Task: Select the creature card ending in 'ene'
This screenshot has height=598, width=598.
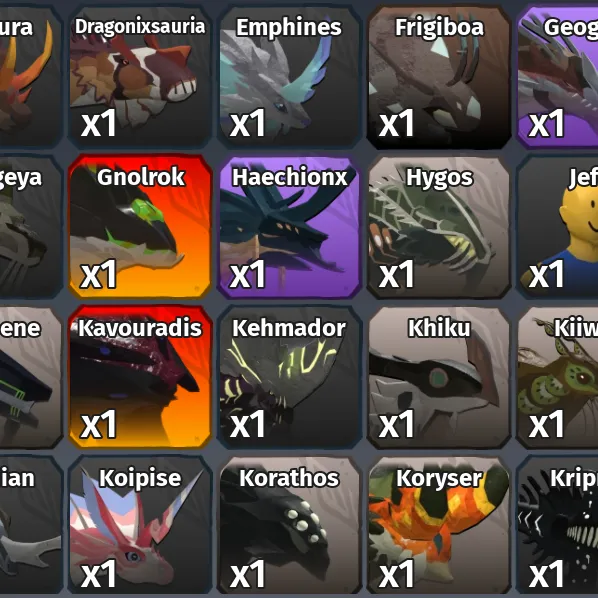Action: (x=31, y=376)
